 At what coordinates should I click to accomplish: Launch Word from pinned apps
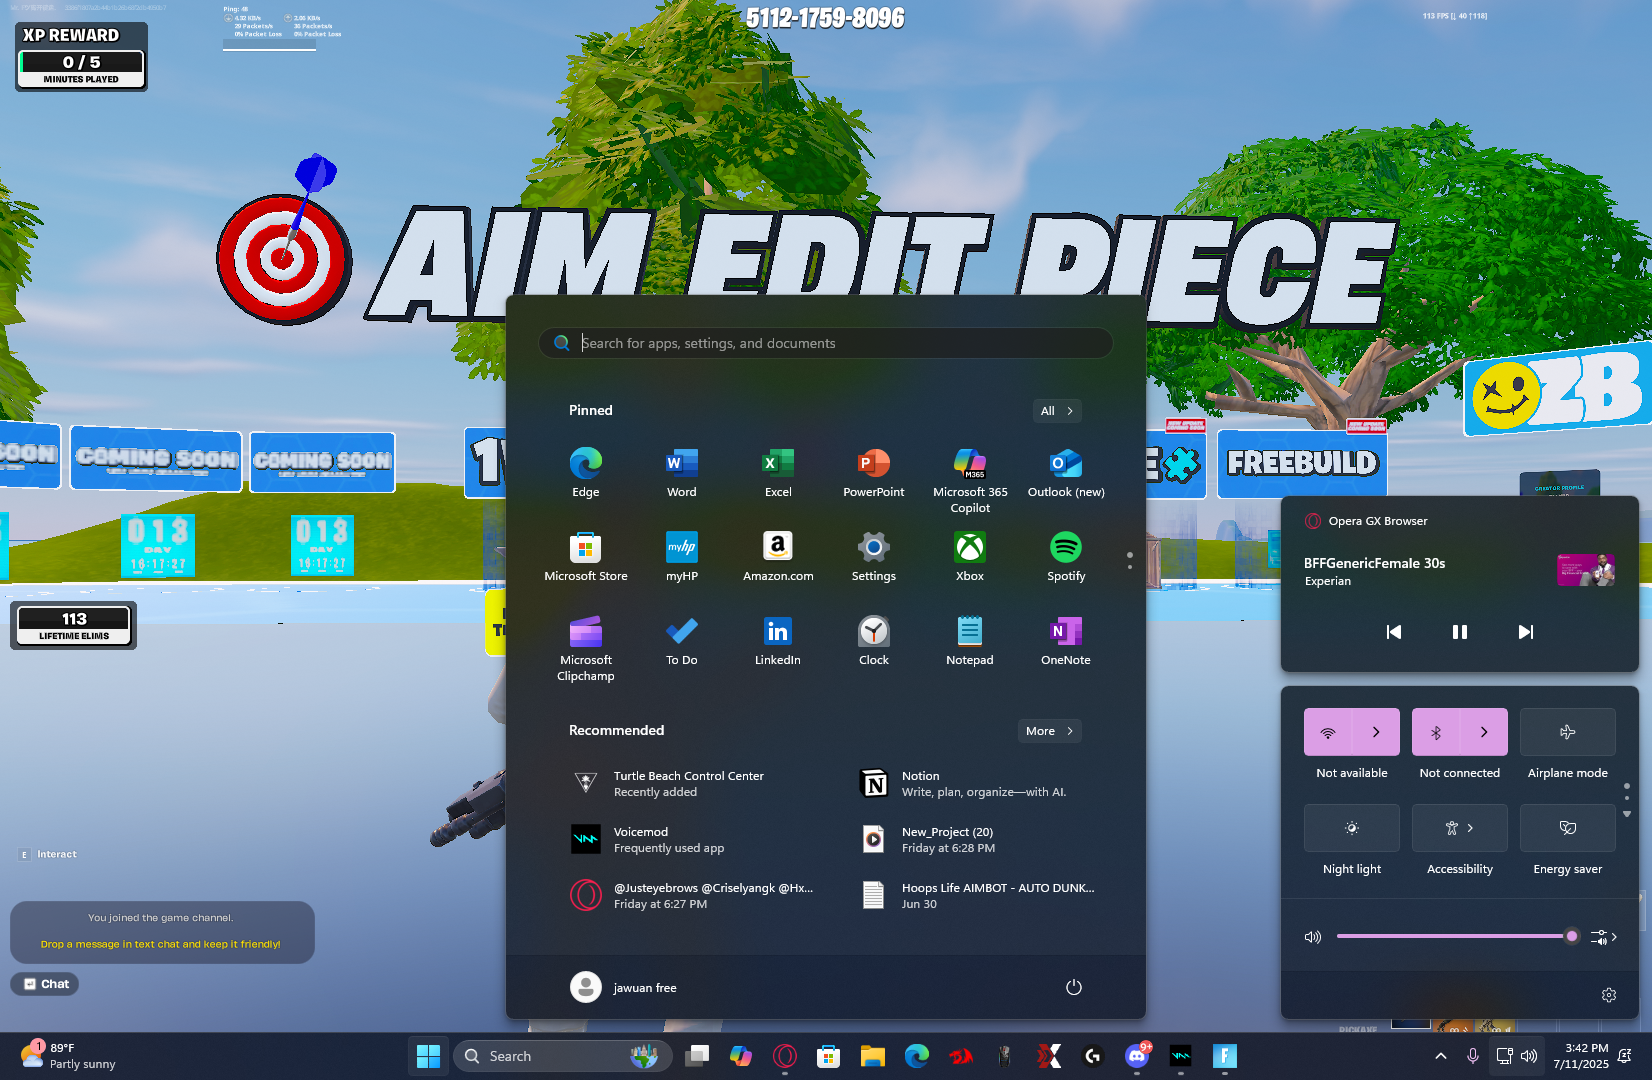pyautogui.click(x=682, y=472)
